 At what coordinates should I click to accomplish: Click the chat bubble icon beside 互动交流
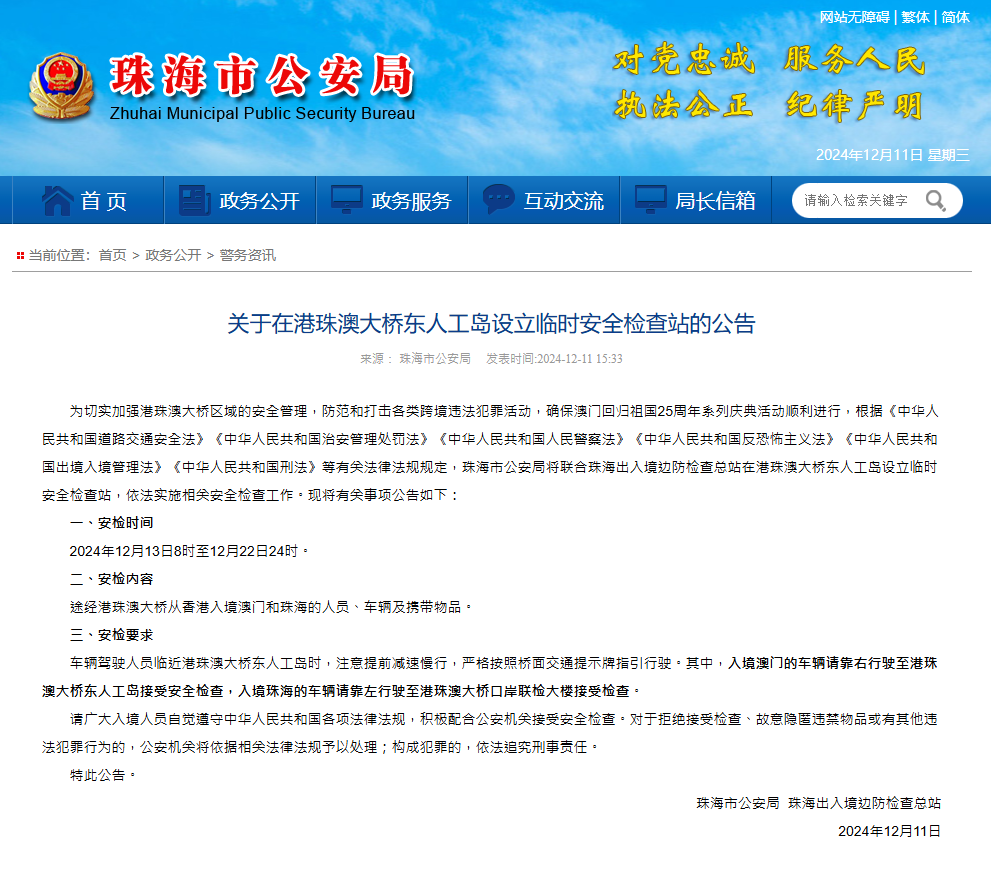498,200
